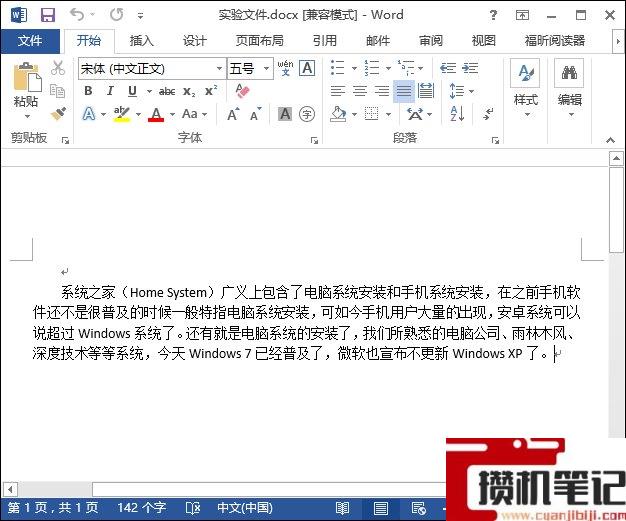Click the Paste clipboard icon
This screenshot has width=626, height=521.
[x=27, y=77]
